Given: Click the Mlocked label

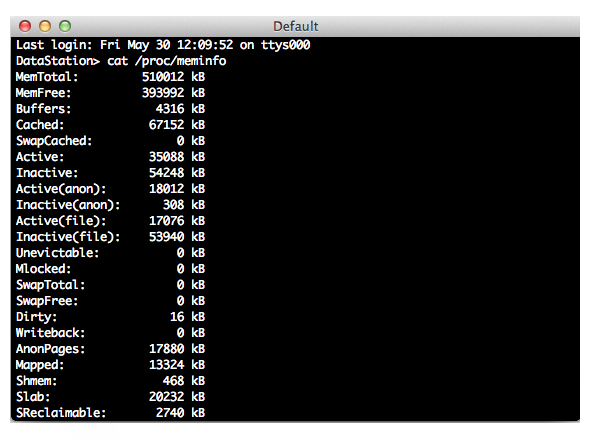Looking at the screenshot, I should tap(43, 269).
